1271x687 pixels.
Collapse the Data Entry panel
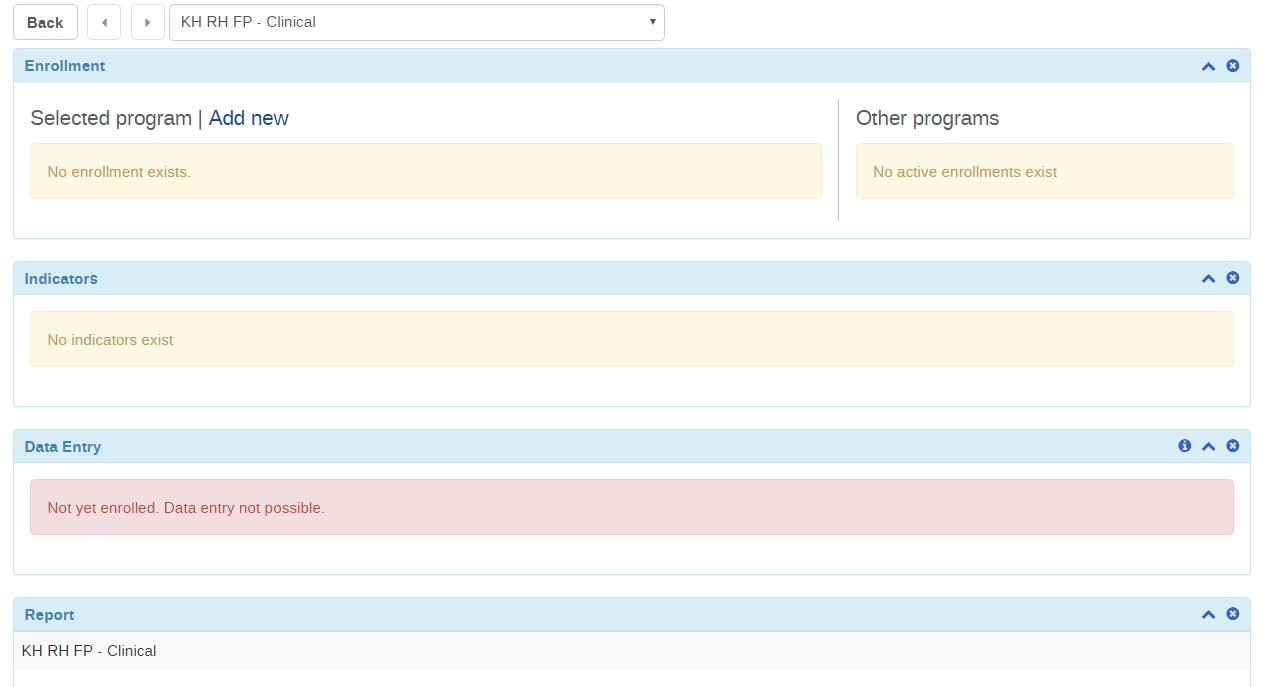click(1208, 446)
